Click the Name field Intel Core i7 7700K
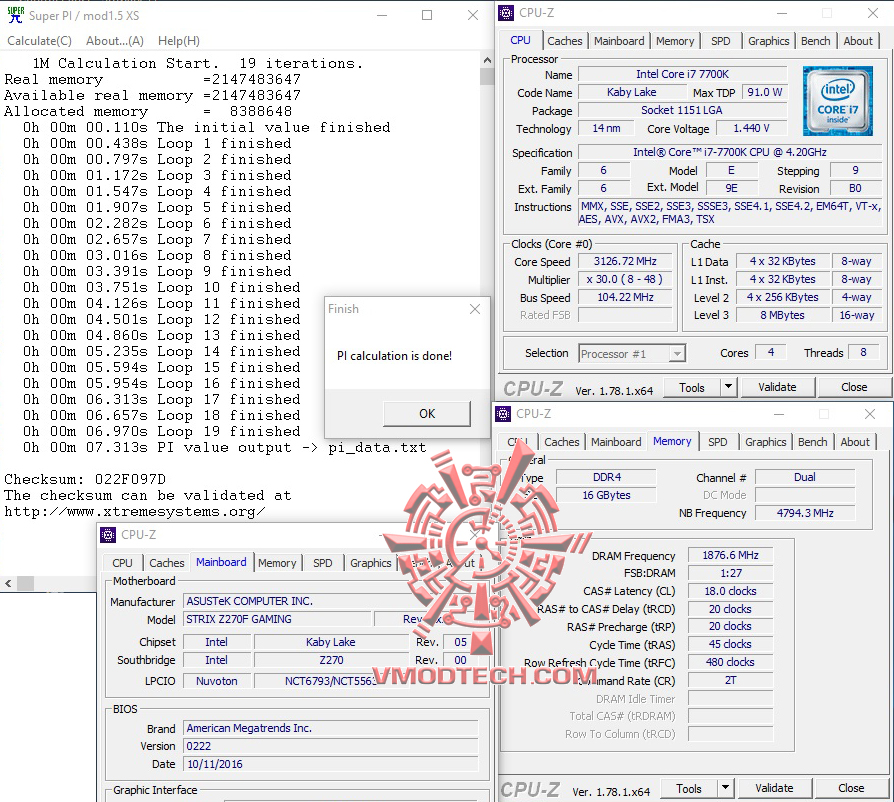The width and height of the screenshot is (894, 802). 682,74
